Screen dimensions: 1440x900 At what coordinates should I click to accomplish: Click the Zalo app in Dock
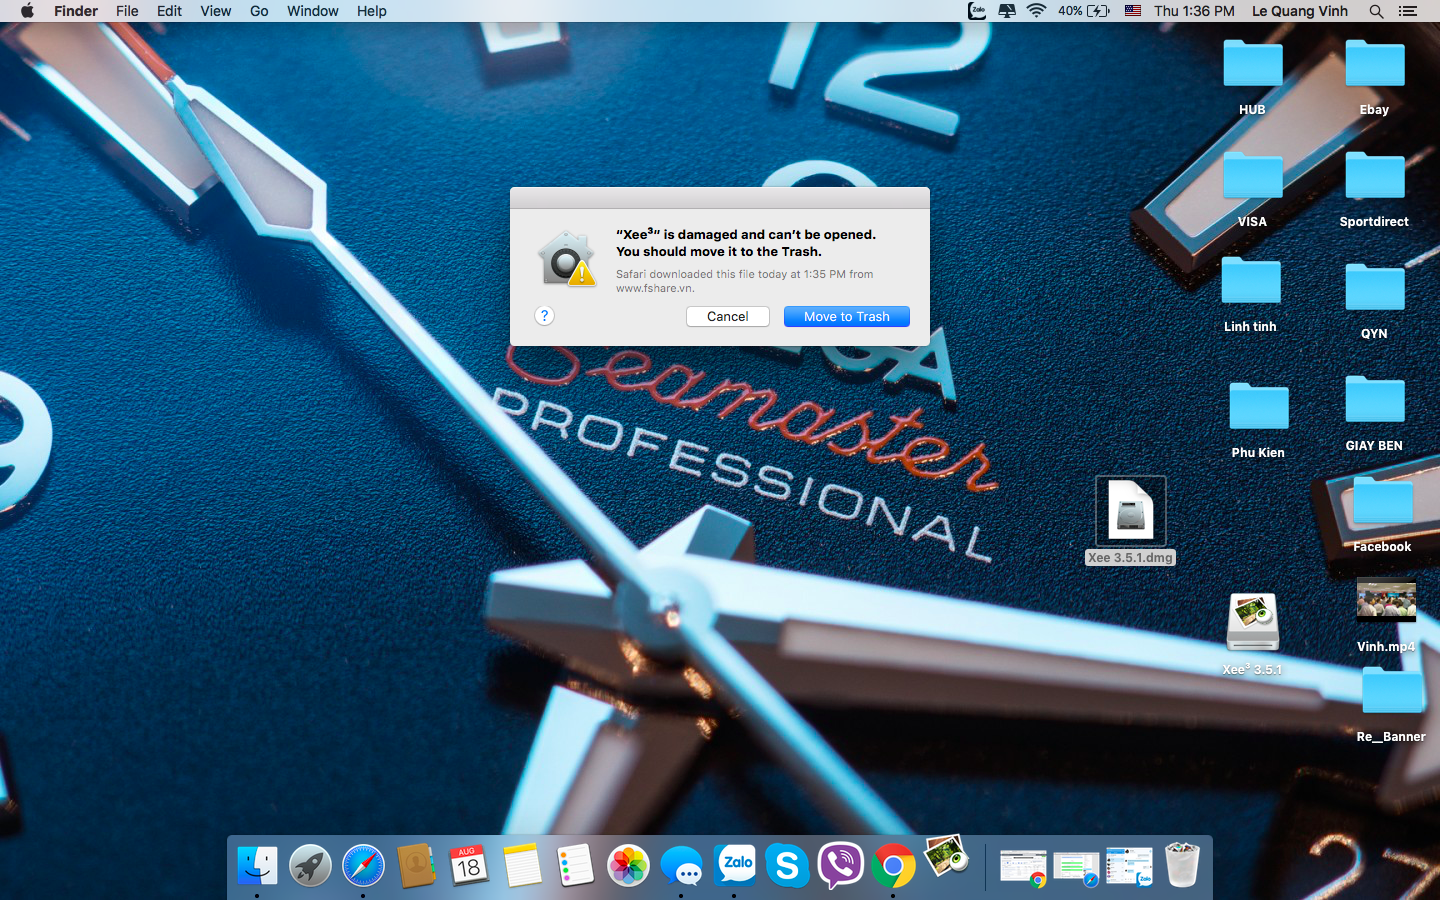(736, 866)
